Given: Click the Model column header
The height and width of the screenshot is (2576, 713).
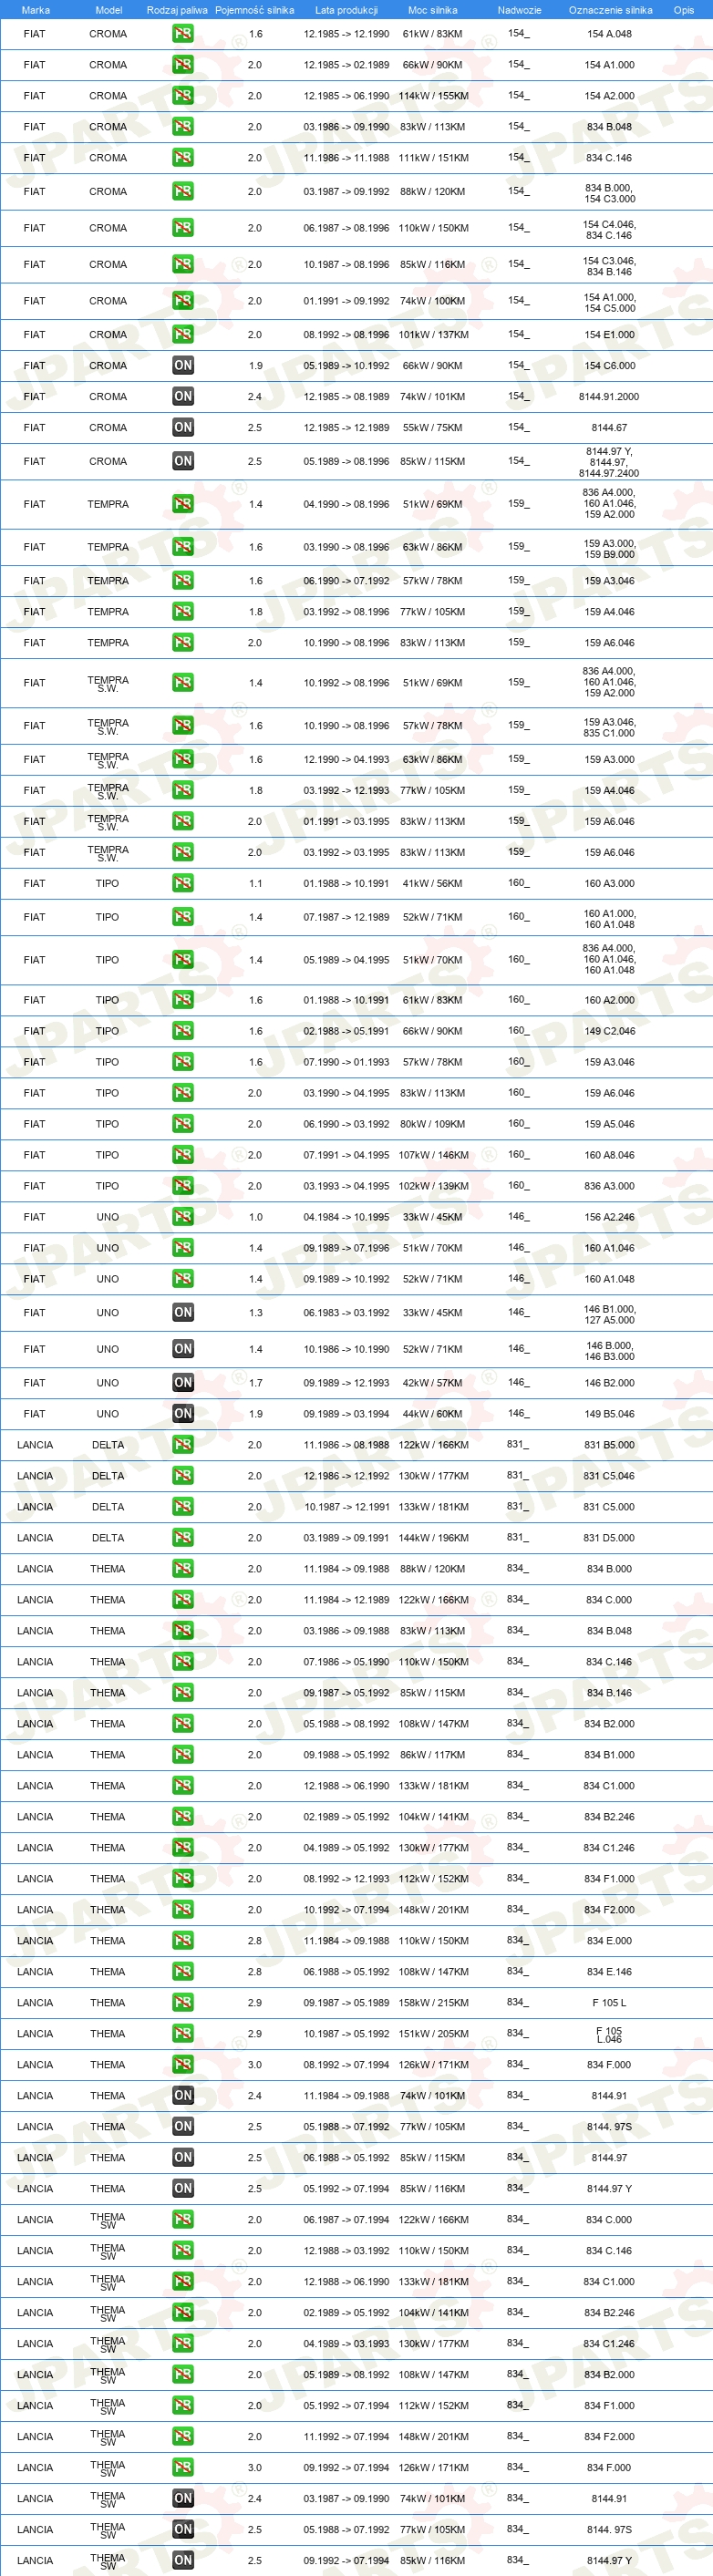Looking at the screenshot, I should tap(108, 10).
